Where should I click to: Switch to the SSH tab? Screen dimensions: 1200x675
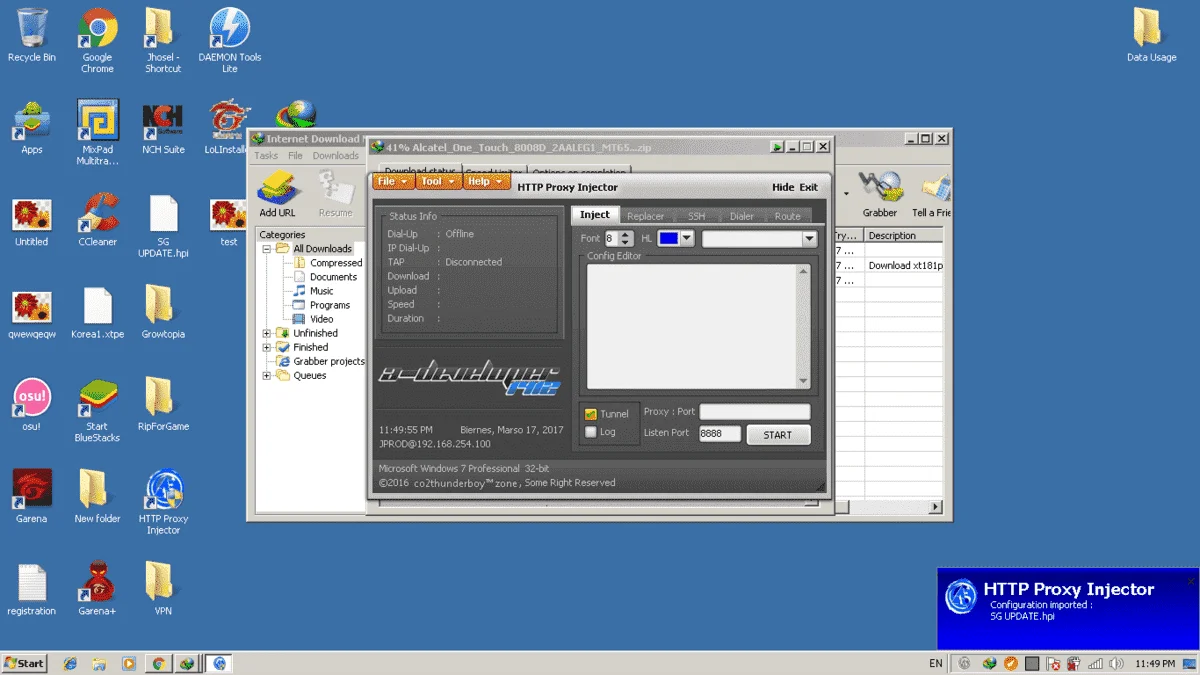[x=696, y=216]
